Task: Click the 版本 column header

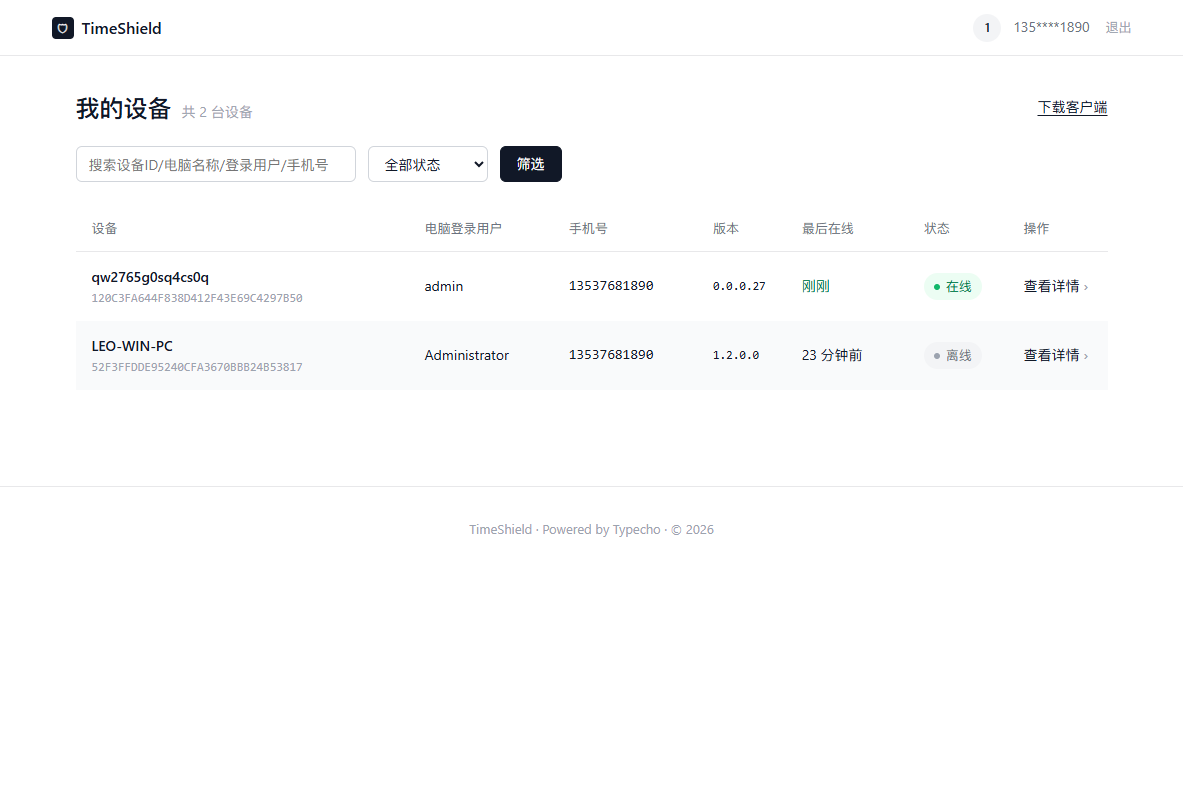Action: [726, 229]
